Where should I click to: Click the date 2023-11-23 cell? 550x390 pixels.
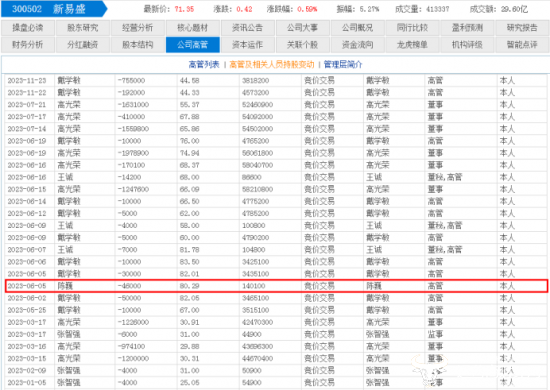pyautogui.click(x=27, y=81)
